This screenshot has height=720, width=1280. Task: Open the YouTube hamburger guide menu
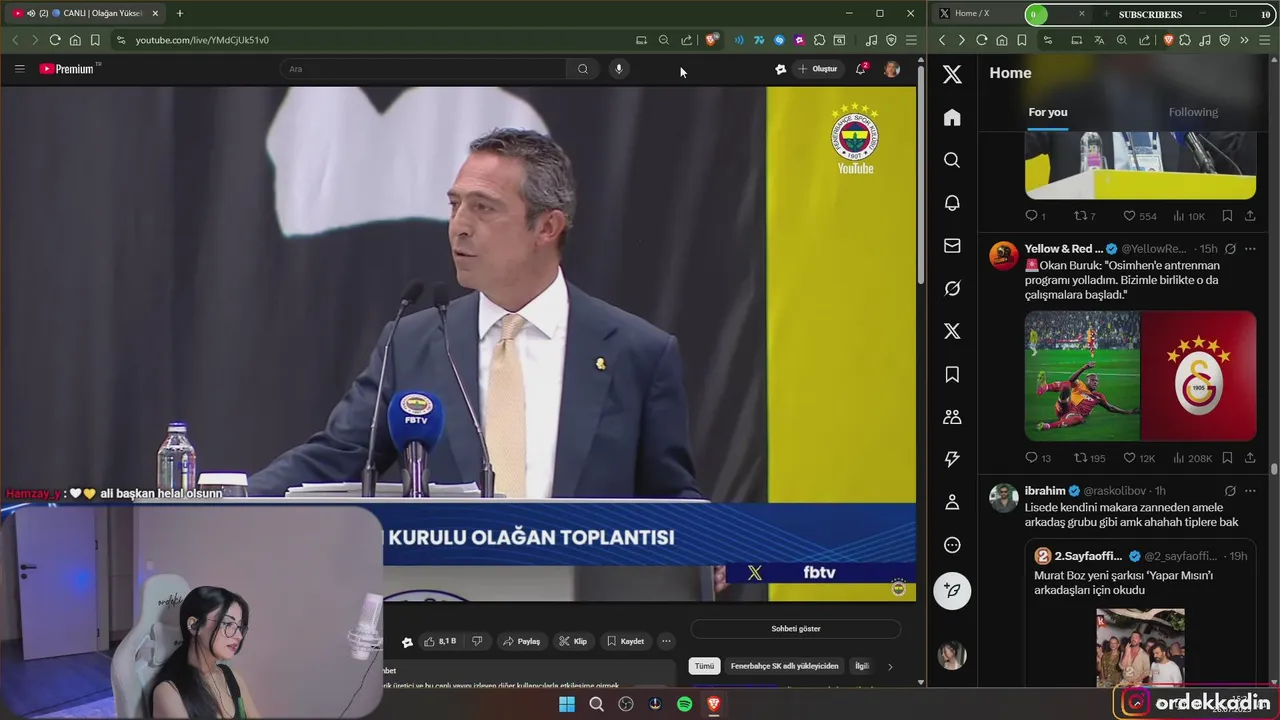(x=19, y=69)
